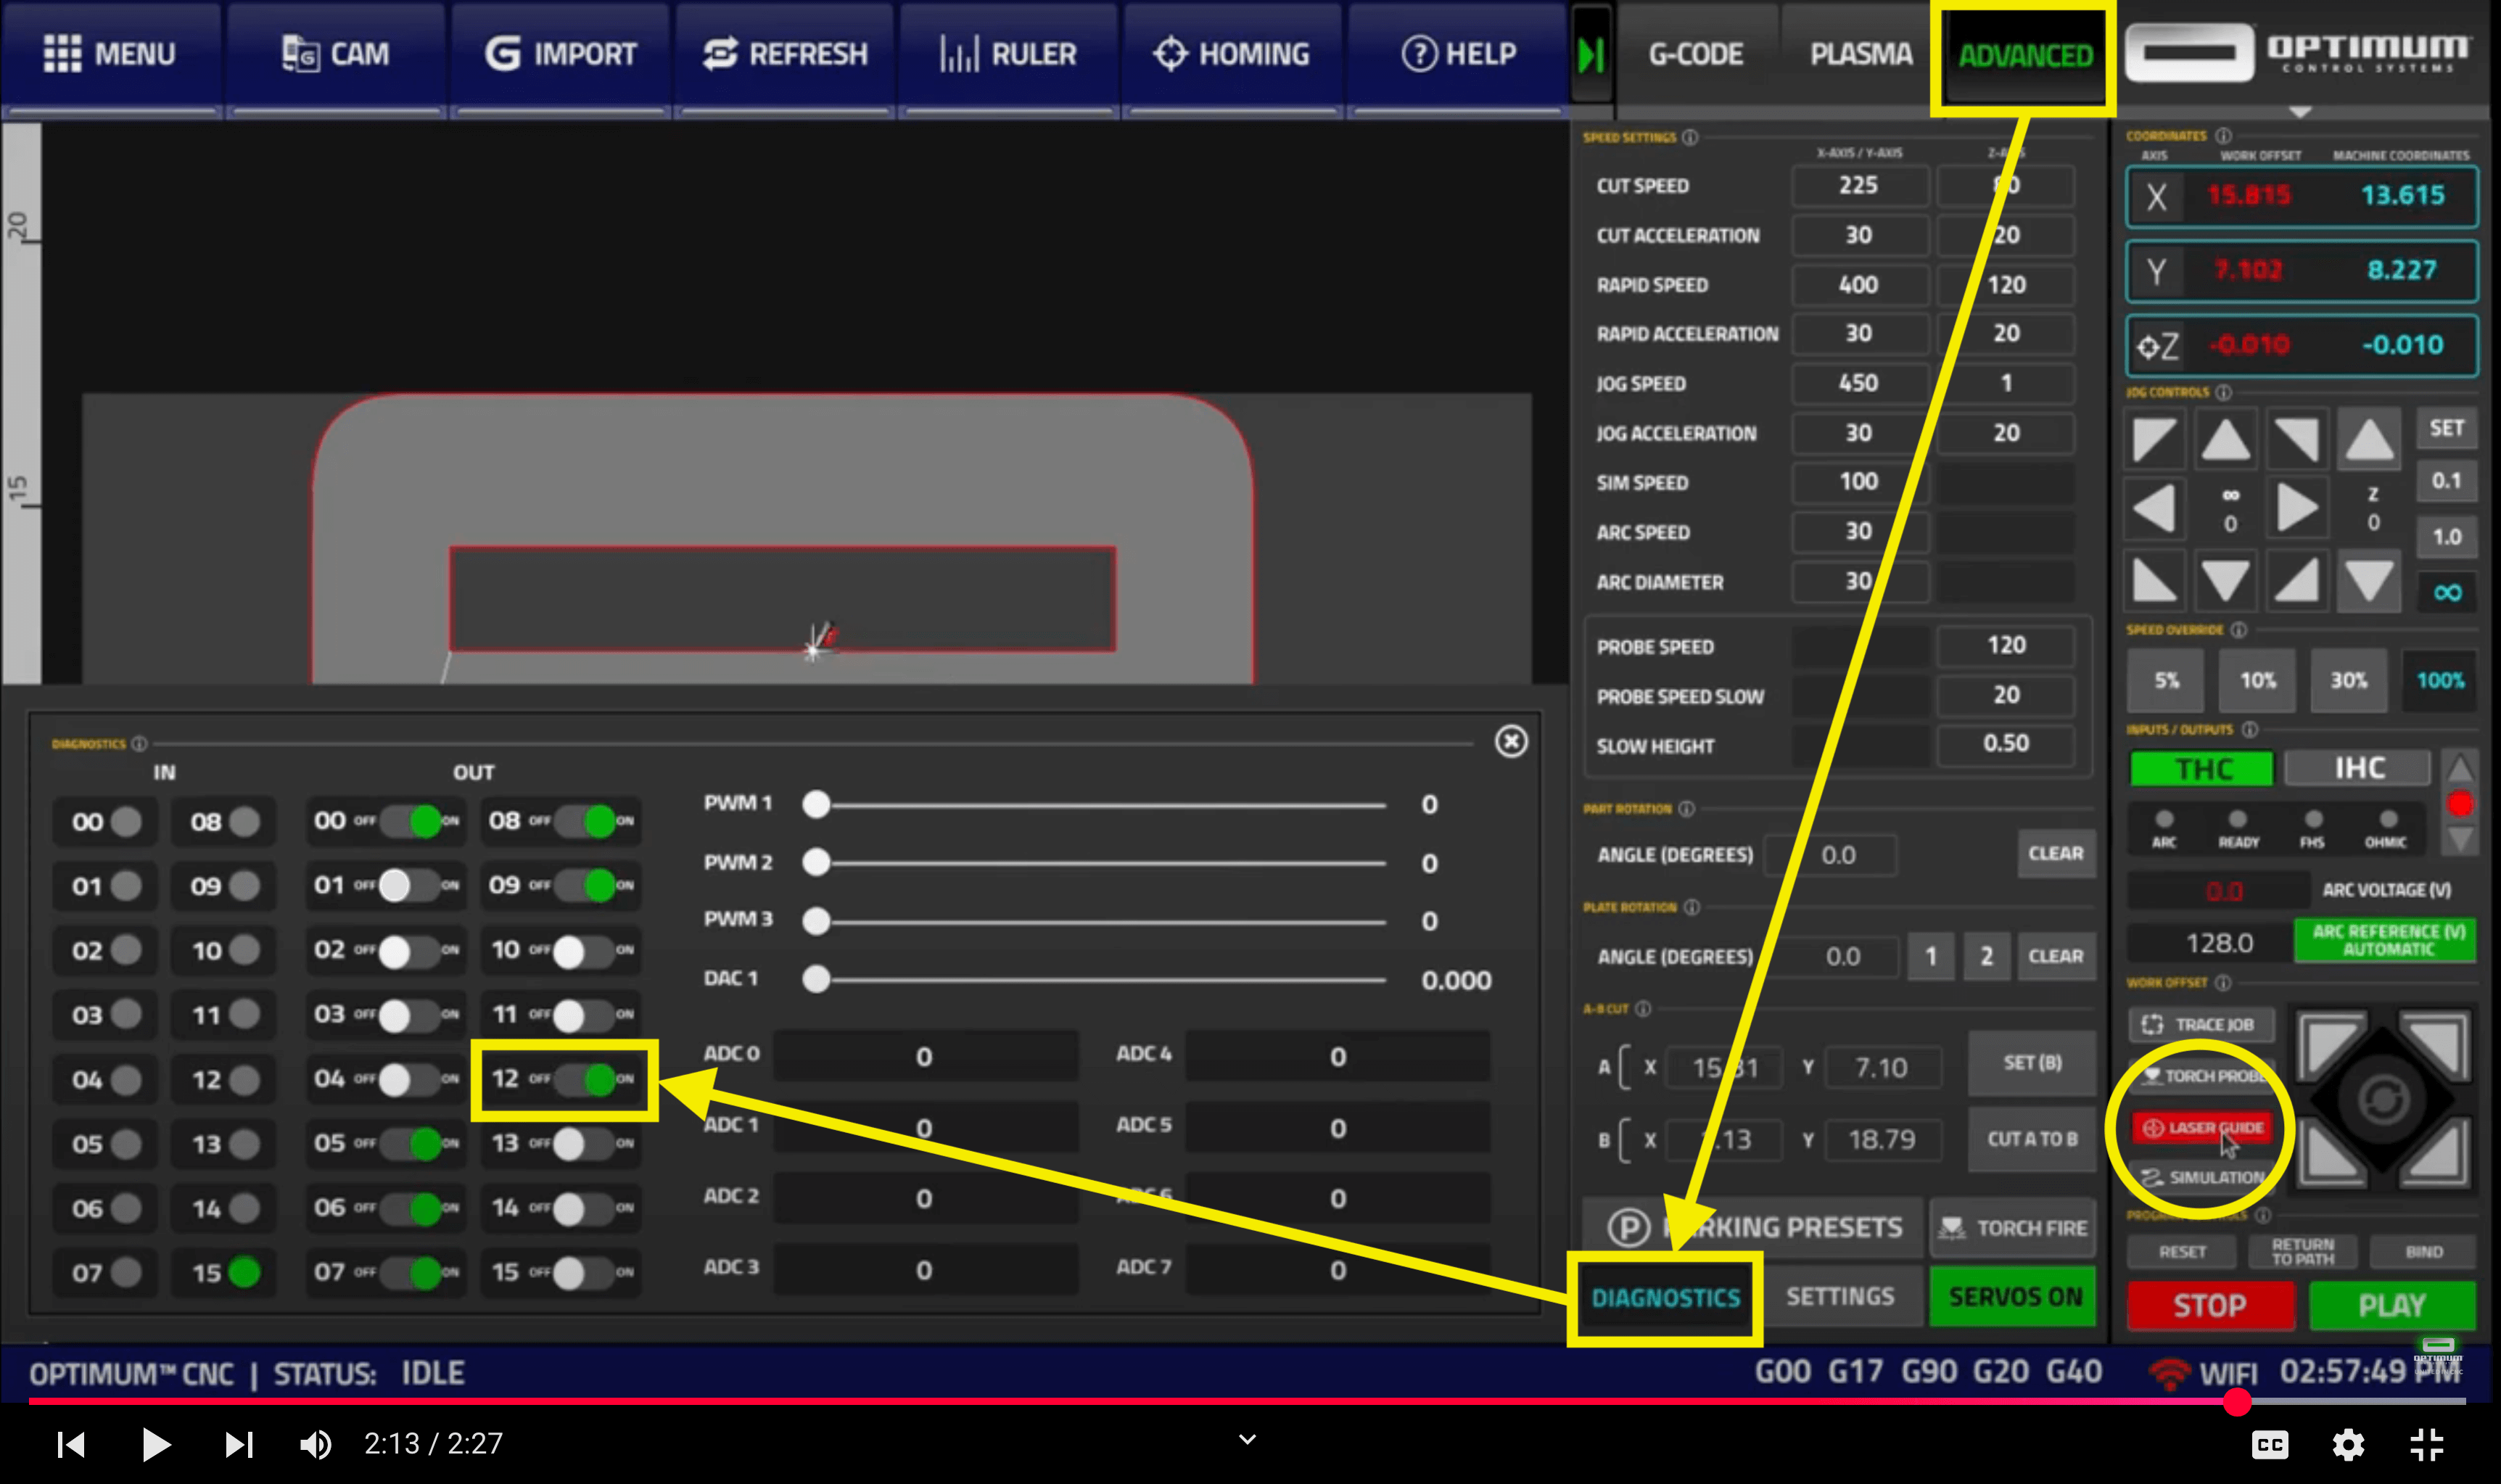Open the G-CODE tab
The width and height of the screenshot is (2501, 1484).
[x=1695, y=54]
